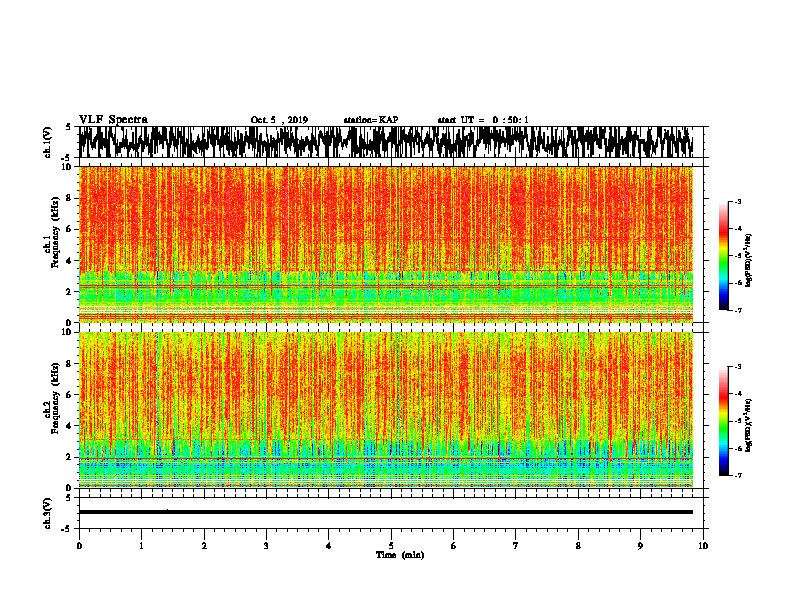Click the 'ch.1 Frequency (kHz)' axis label
Image resolution: width=792 pixels, height=612 pixels.
coord(52,233)
